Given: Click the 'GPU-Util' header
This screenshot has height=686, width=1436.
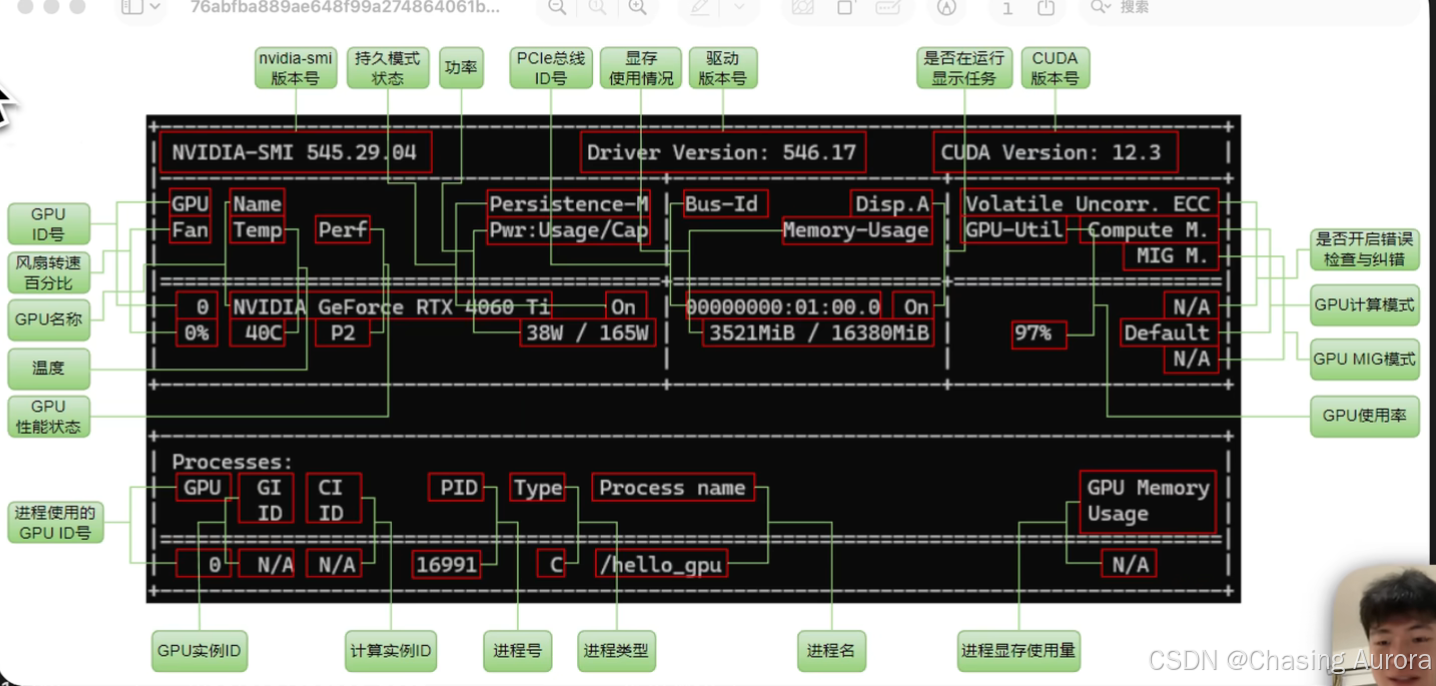Looking at the screenshot, I should tap(1013, 230).
